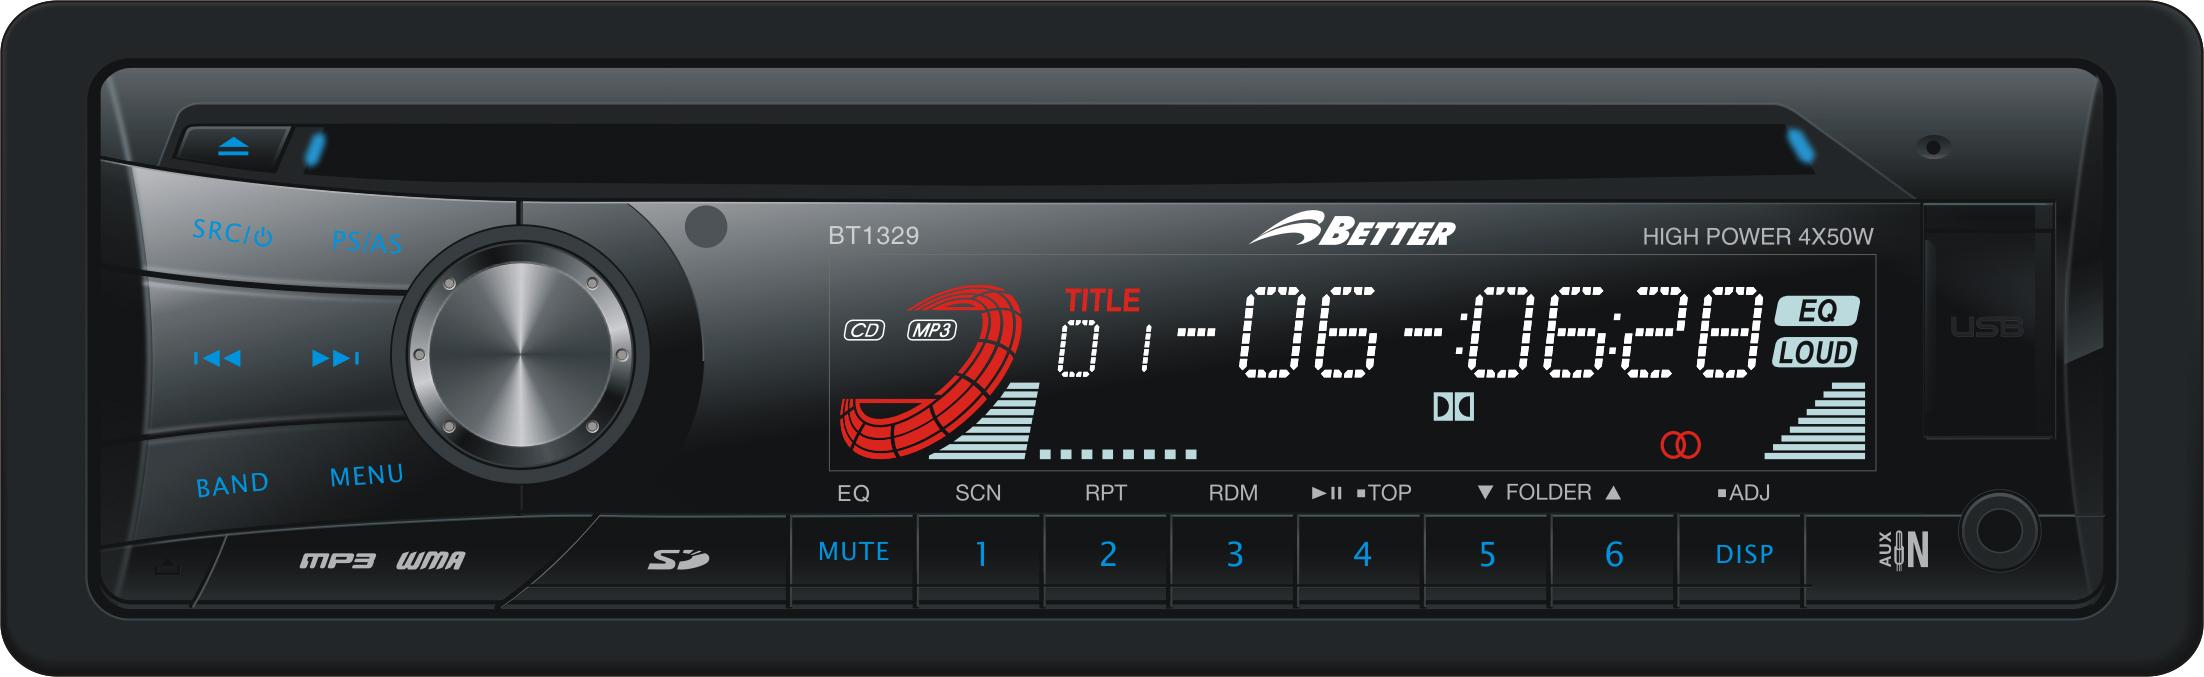Skip to the previous track
Viewport: 2204px width, 677px height.
(x=217, y=358)
